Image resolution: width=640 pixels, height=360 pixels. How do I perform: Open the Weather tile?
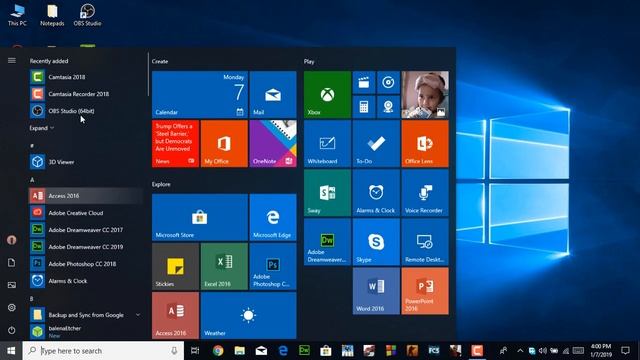[248, 315]
